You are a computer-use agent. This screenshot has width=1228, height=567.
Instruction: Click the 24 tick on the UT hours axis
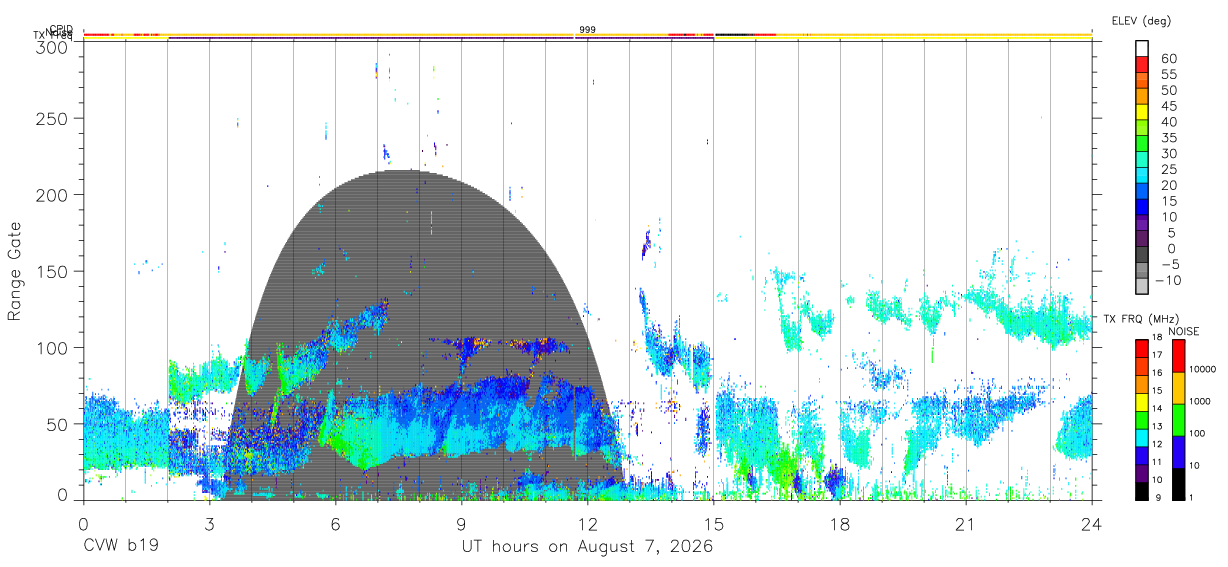pyautogui.click(x=1091, y=524)
